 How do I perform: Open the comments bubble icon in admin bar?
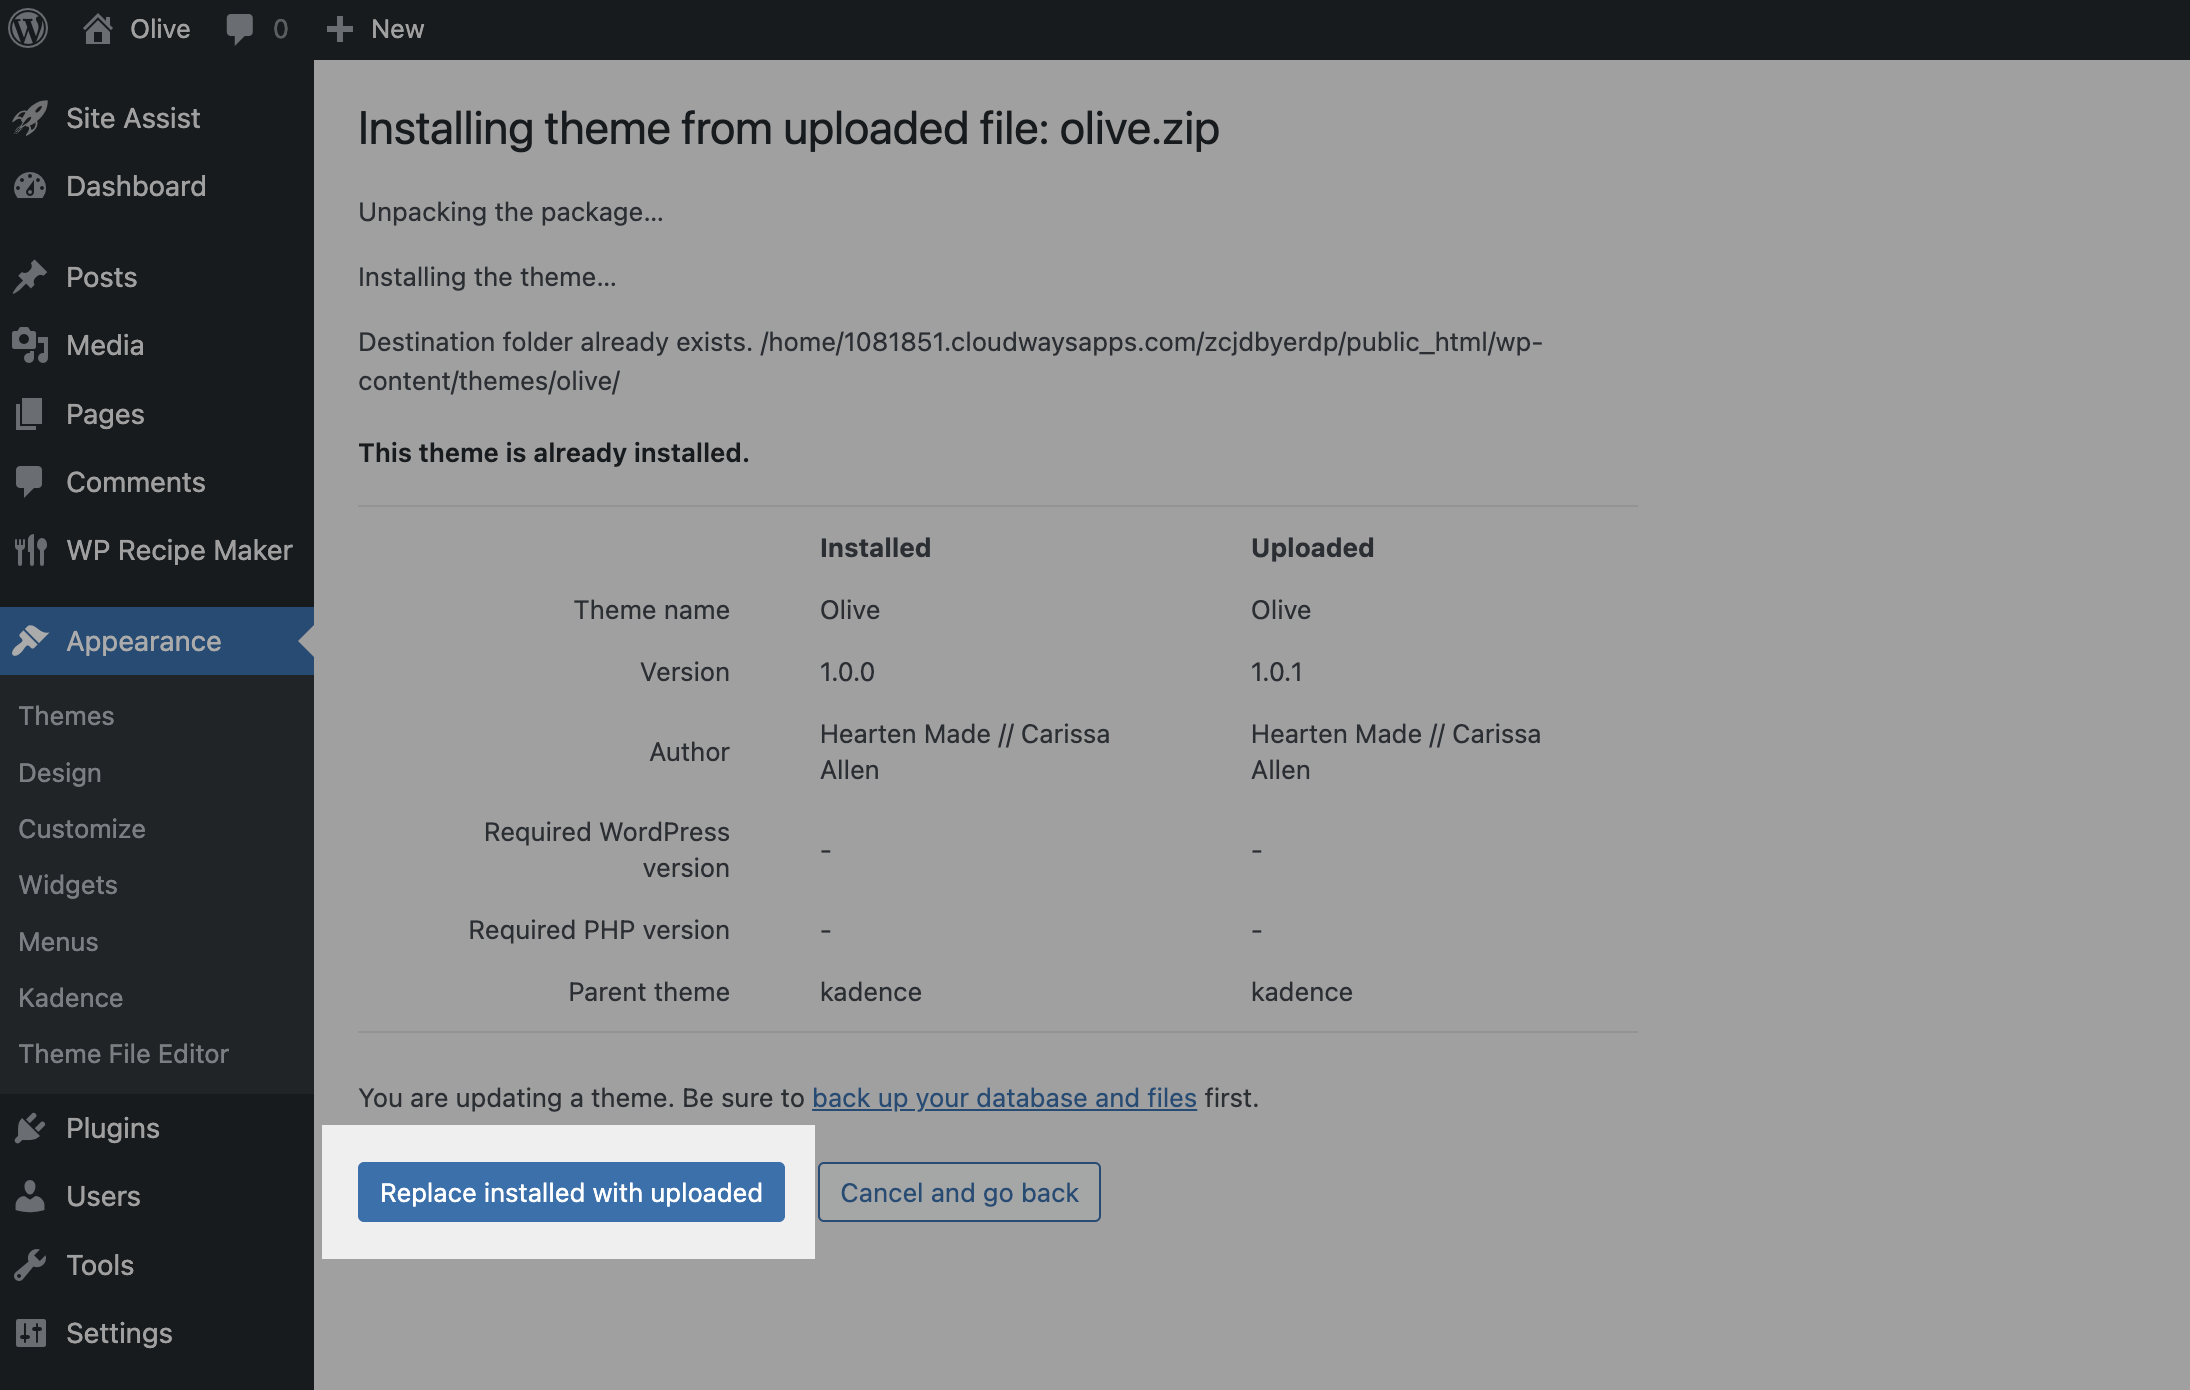click(x=240, y=28)
